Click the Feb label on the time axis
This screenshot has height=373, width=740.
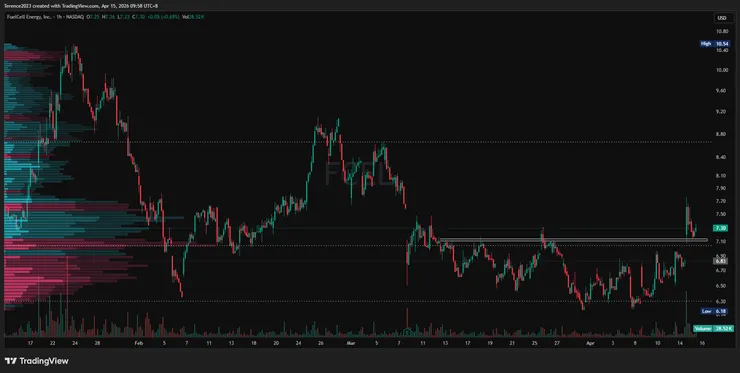click(138, 343)
